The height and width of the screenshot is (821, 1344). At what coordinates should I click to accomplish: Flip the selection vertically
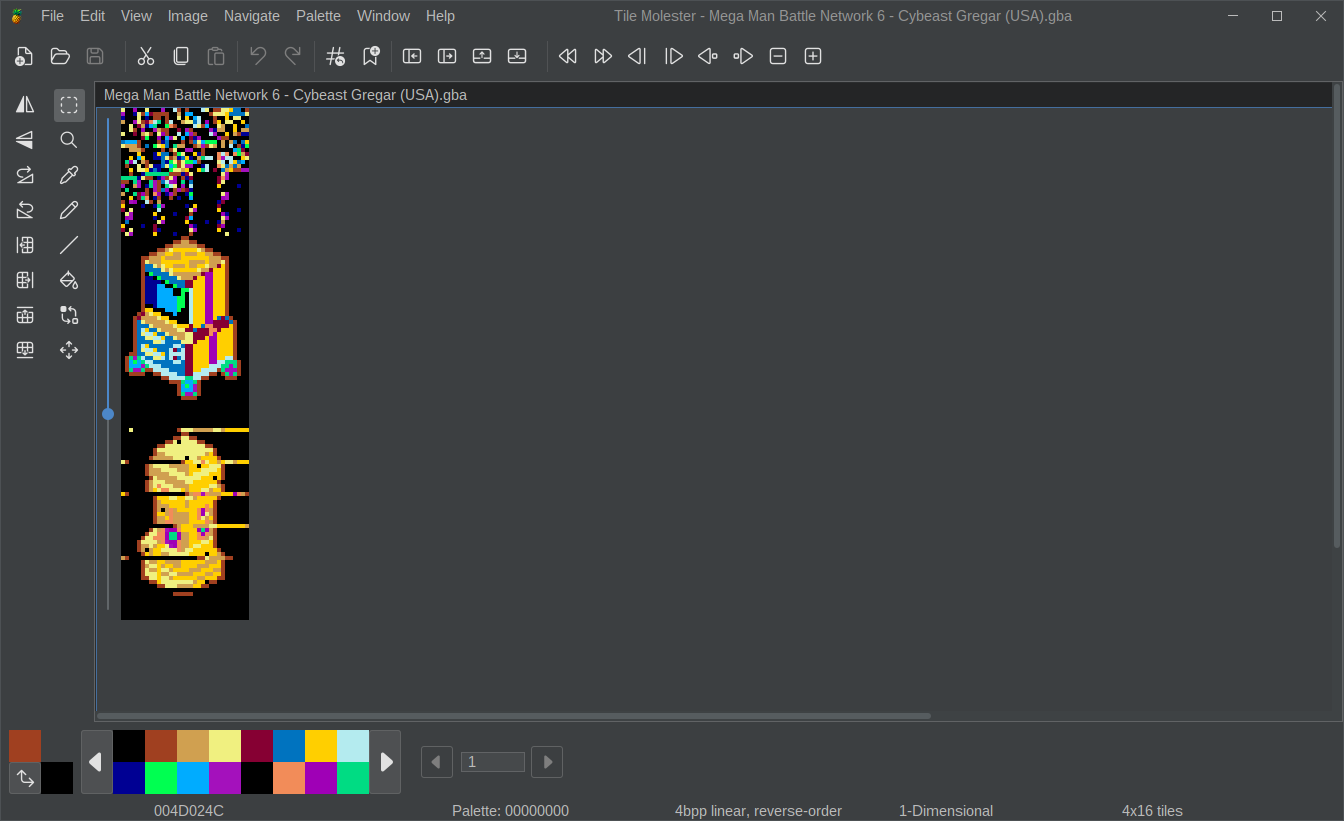point(25,140)
